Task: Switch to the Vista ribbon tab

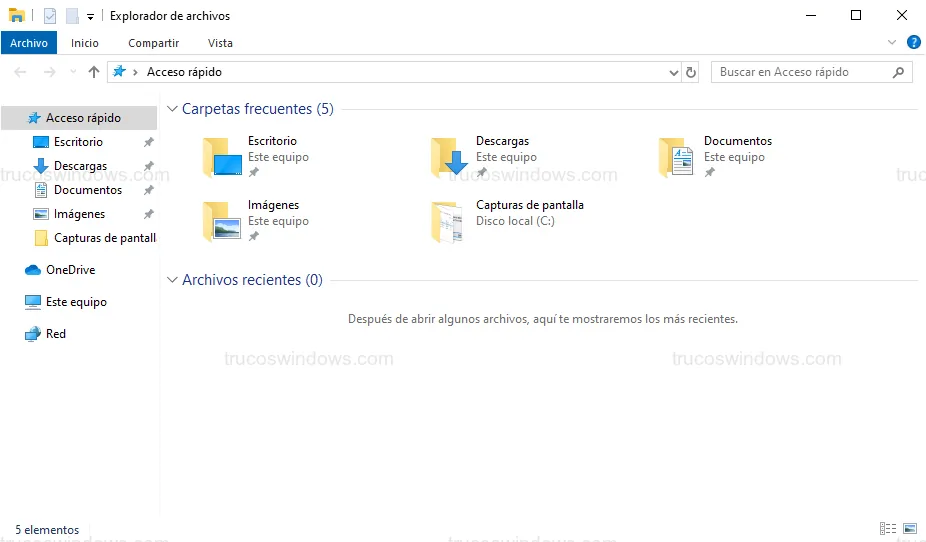Action: 220,43
